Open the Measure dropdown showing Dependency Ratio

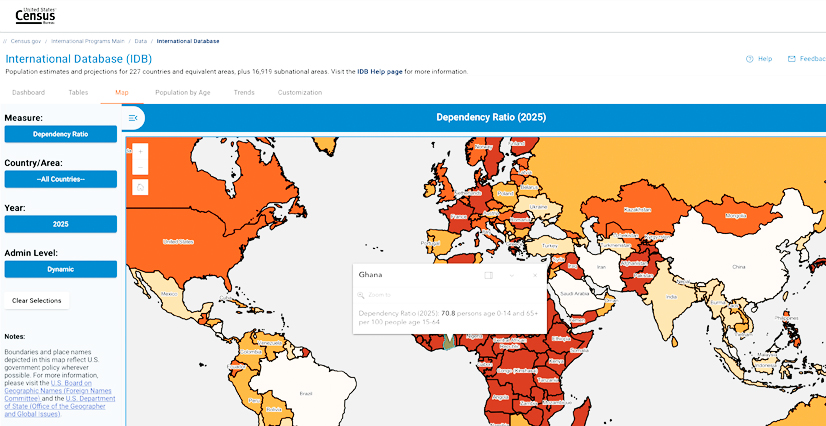click(61, 134)
